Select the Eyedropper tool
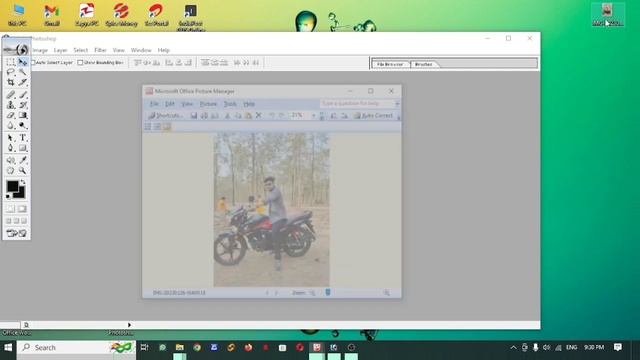Image resolution: width=640 pixels, height=360 pixels. tap(23, 160)
